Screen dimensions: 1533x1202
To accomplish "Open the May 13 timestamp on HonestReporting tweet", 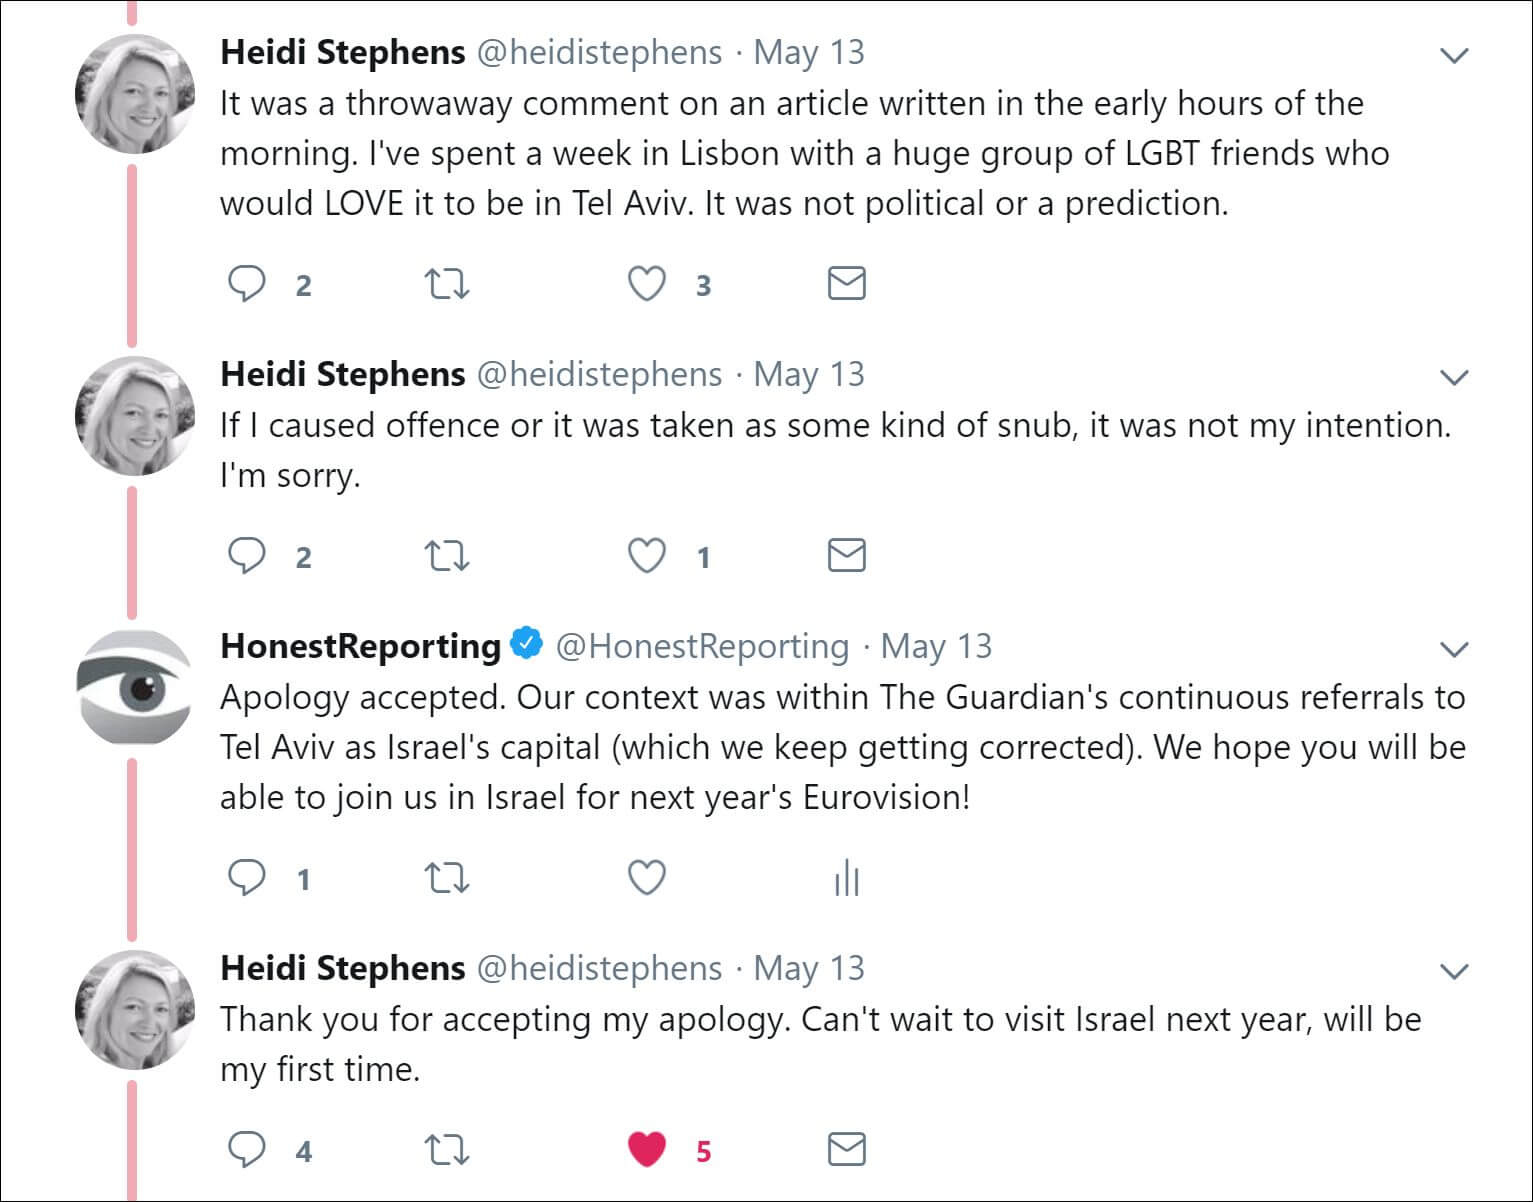I will click(x=936, y=646).
